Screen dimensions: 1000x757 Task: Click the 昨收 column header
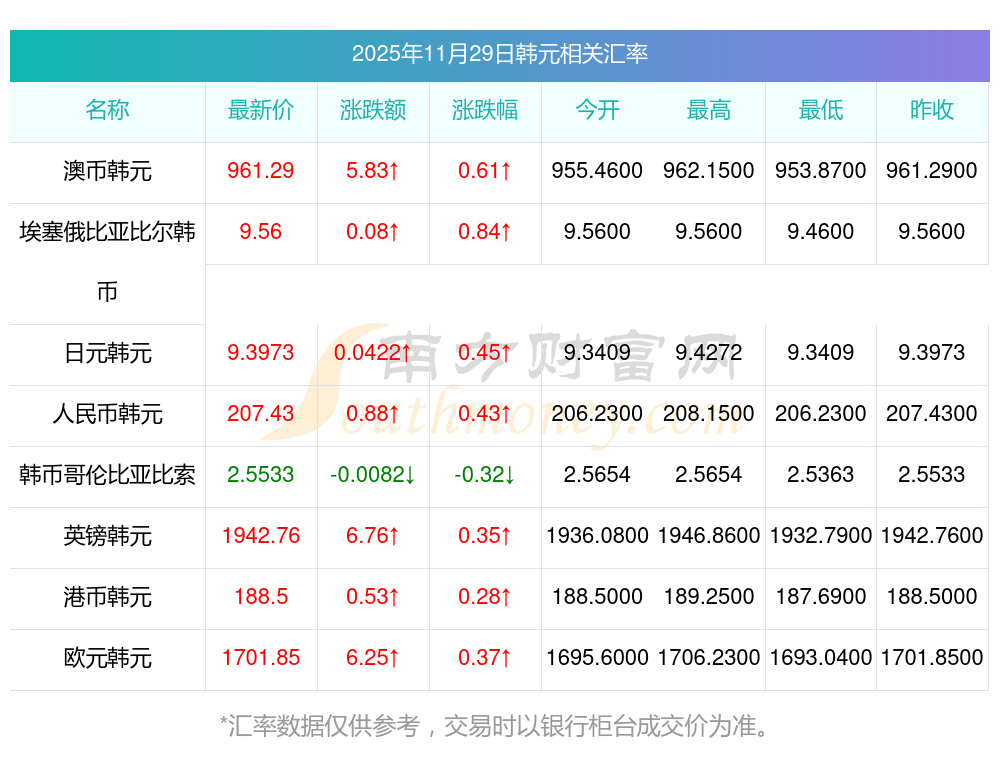[x=932, y=110]
